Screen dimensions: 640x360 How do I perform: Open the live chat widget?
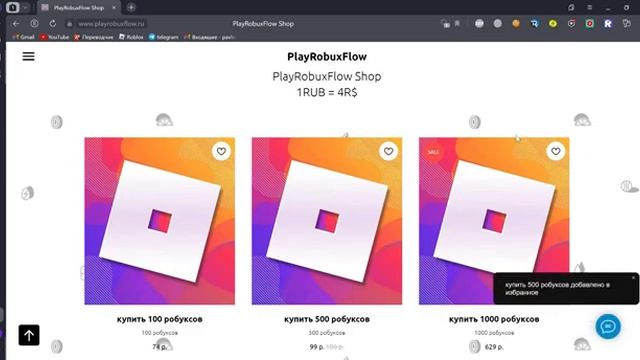point(608,327)
